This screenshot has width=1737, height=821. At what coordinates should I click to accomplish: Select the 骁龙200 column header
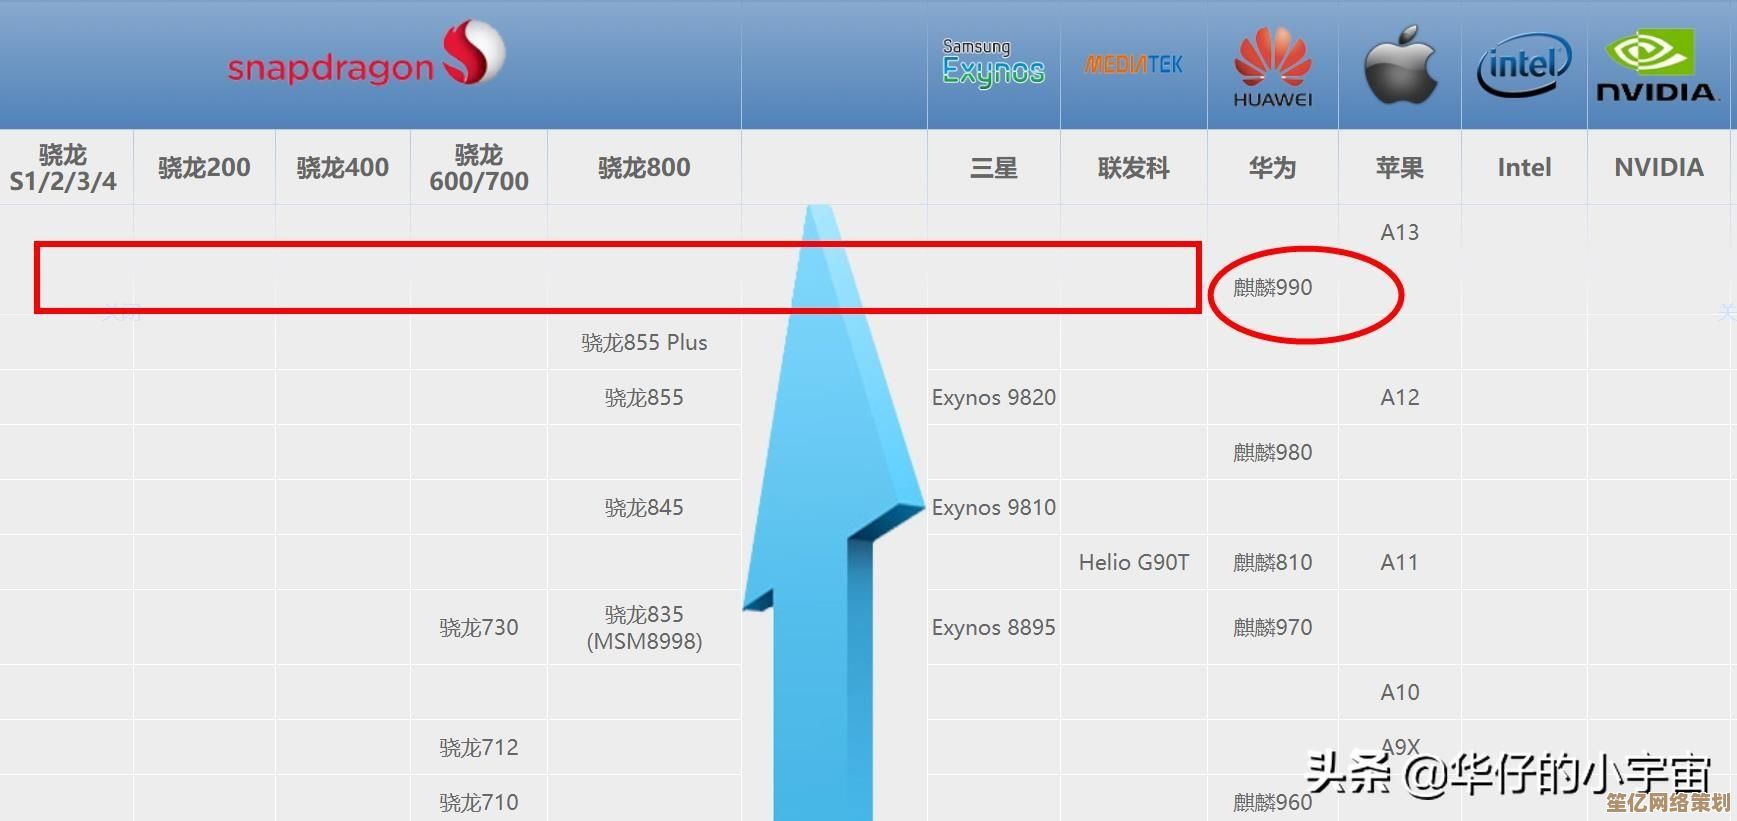[x=204, y=167]
